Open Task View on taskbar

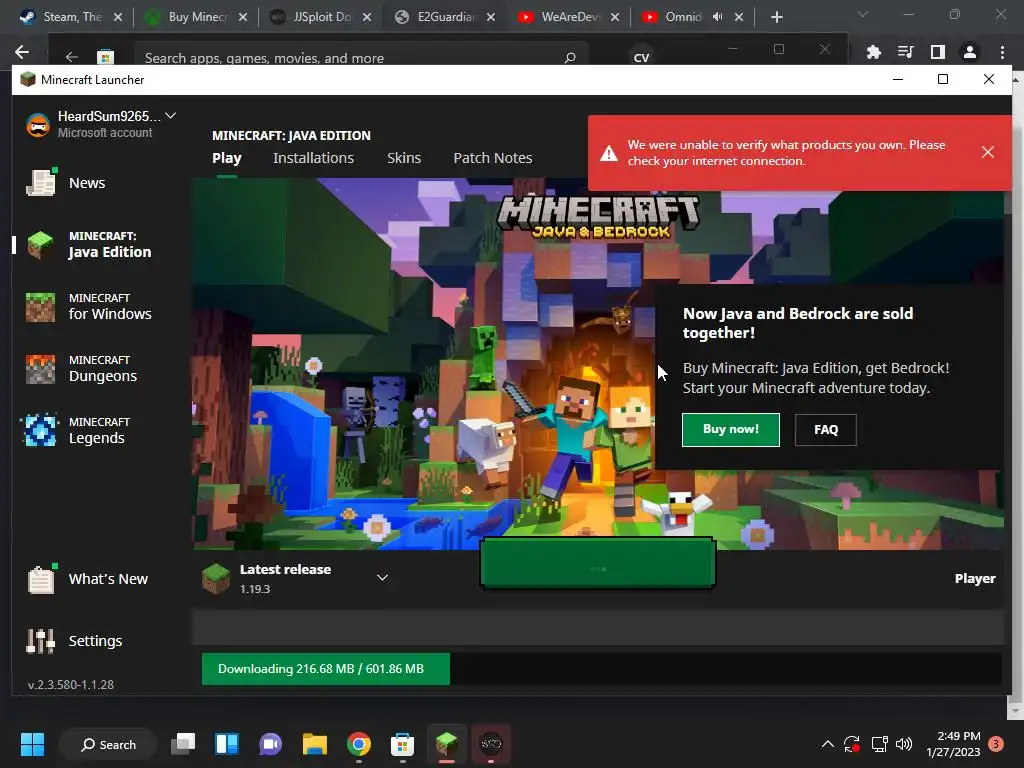(183, 744)
